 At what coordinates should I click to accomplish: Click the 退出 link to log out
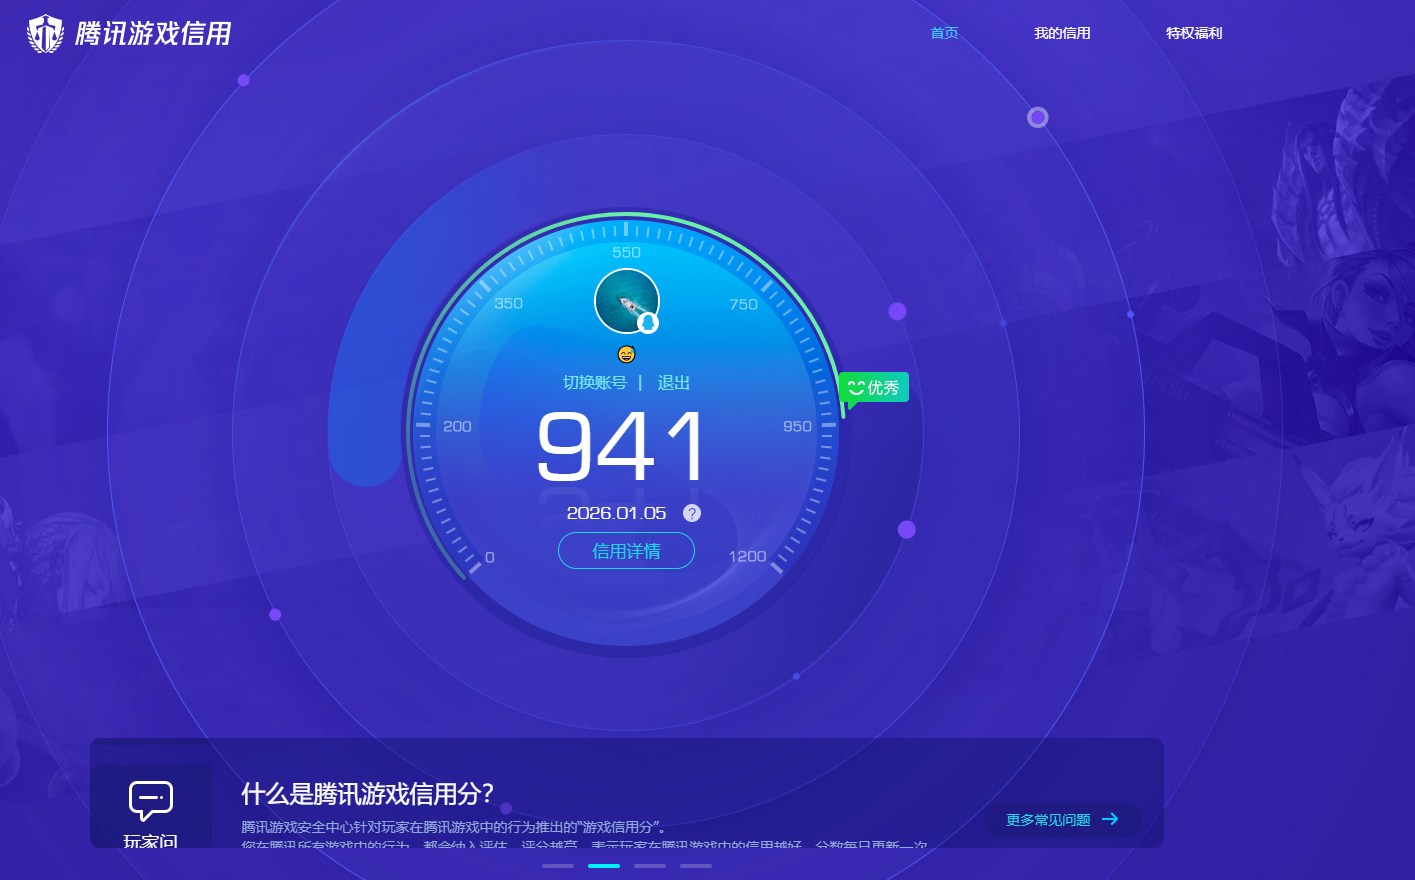(x=674, y=383)
